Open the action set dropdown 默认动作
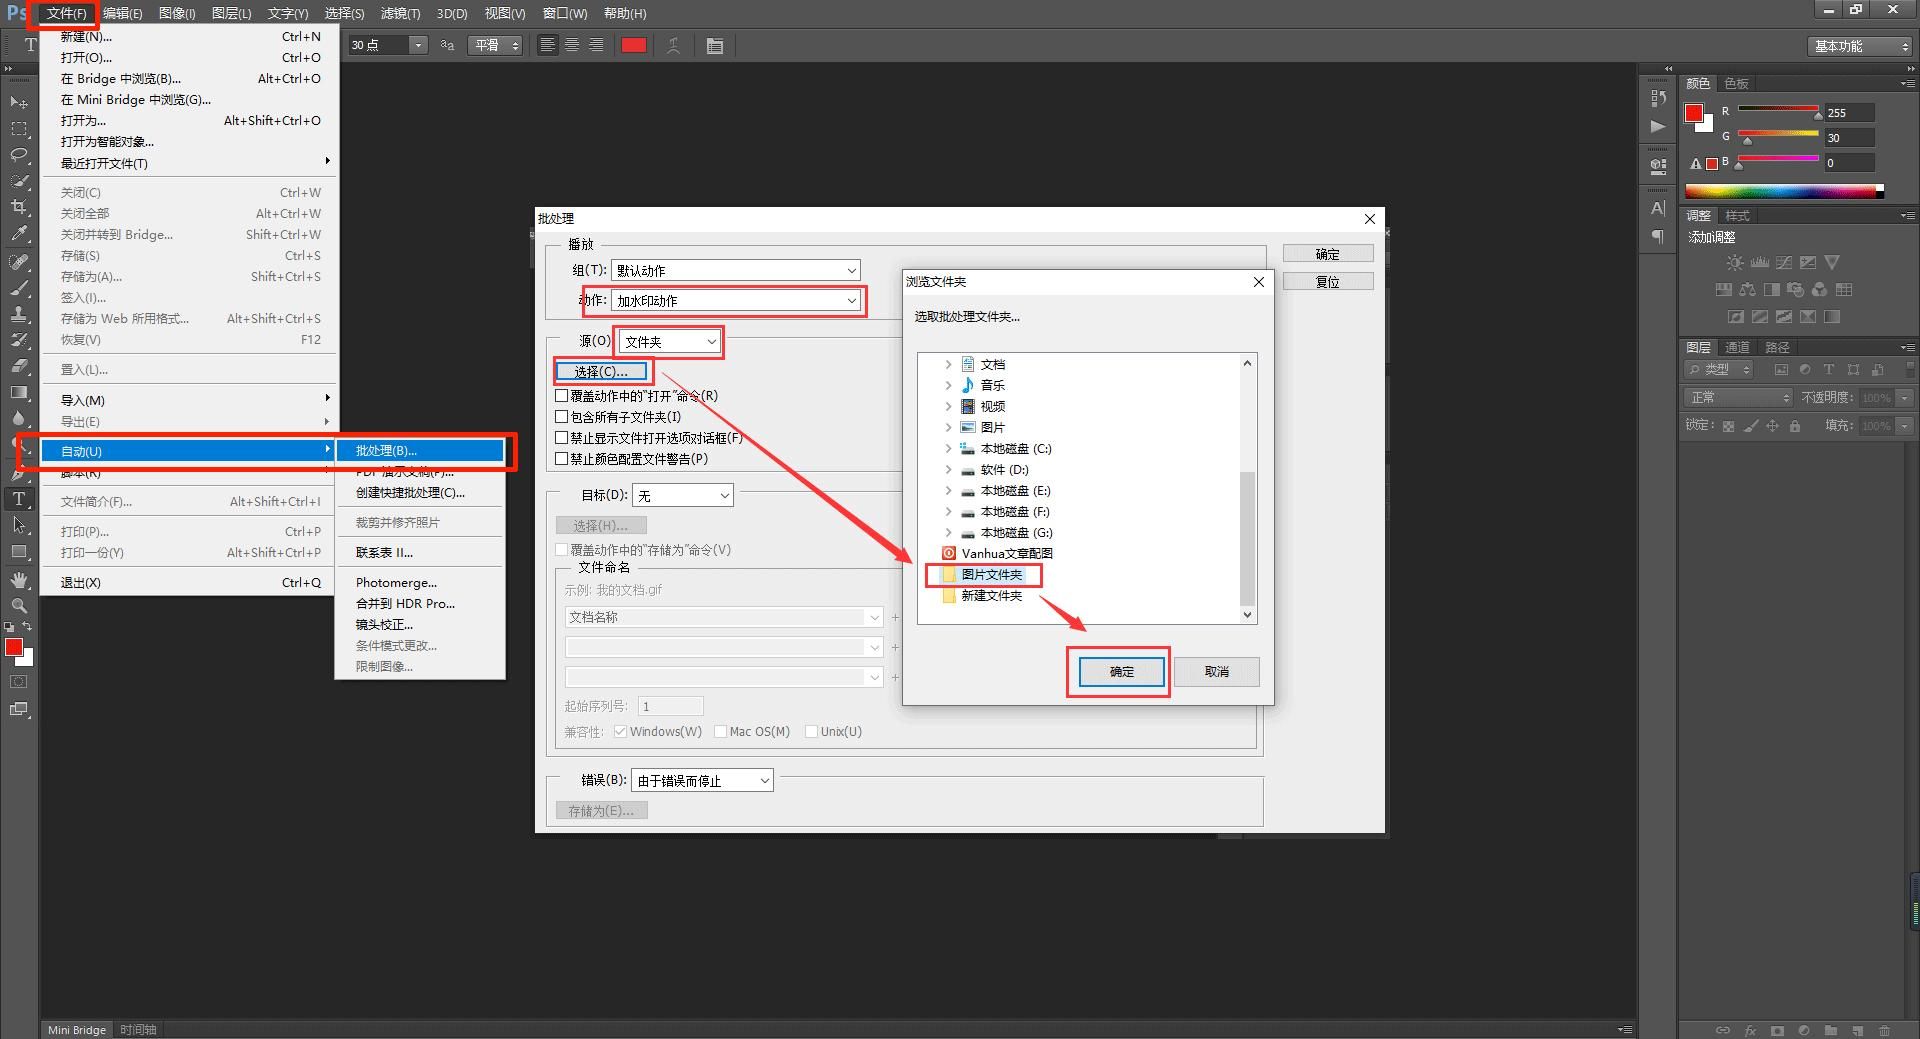 pyautogui.click(x=736, y=270)
